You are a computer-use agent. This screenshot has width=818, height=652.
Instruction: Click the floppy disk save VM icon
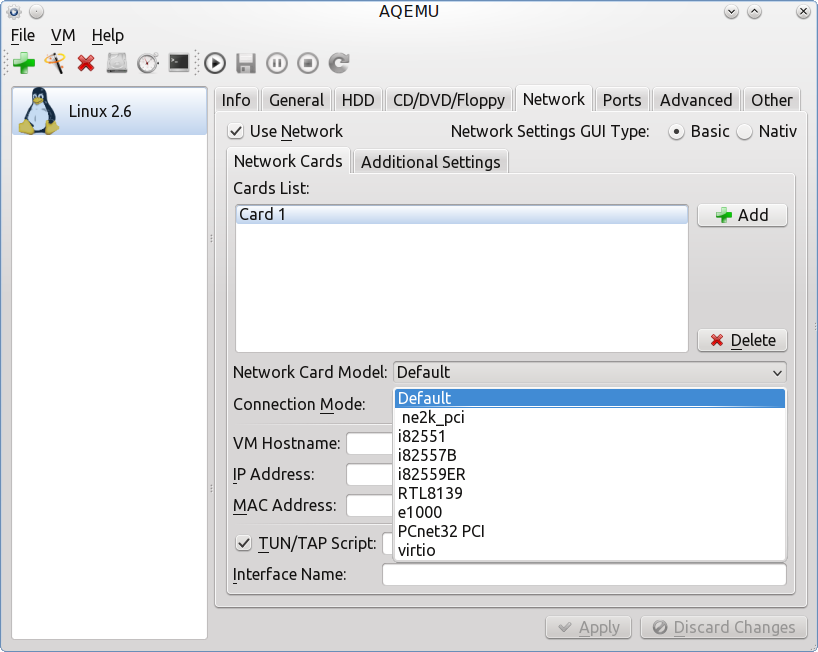pos(246,64)
